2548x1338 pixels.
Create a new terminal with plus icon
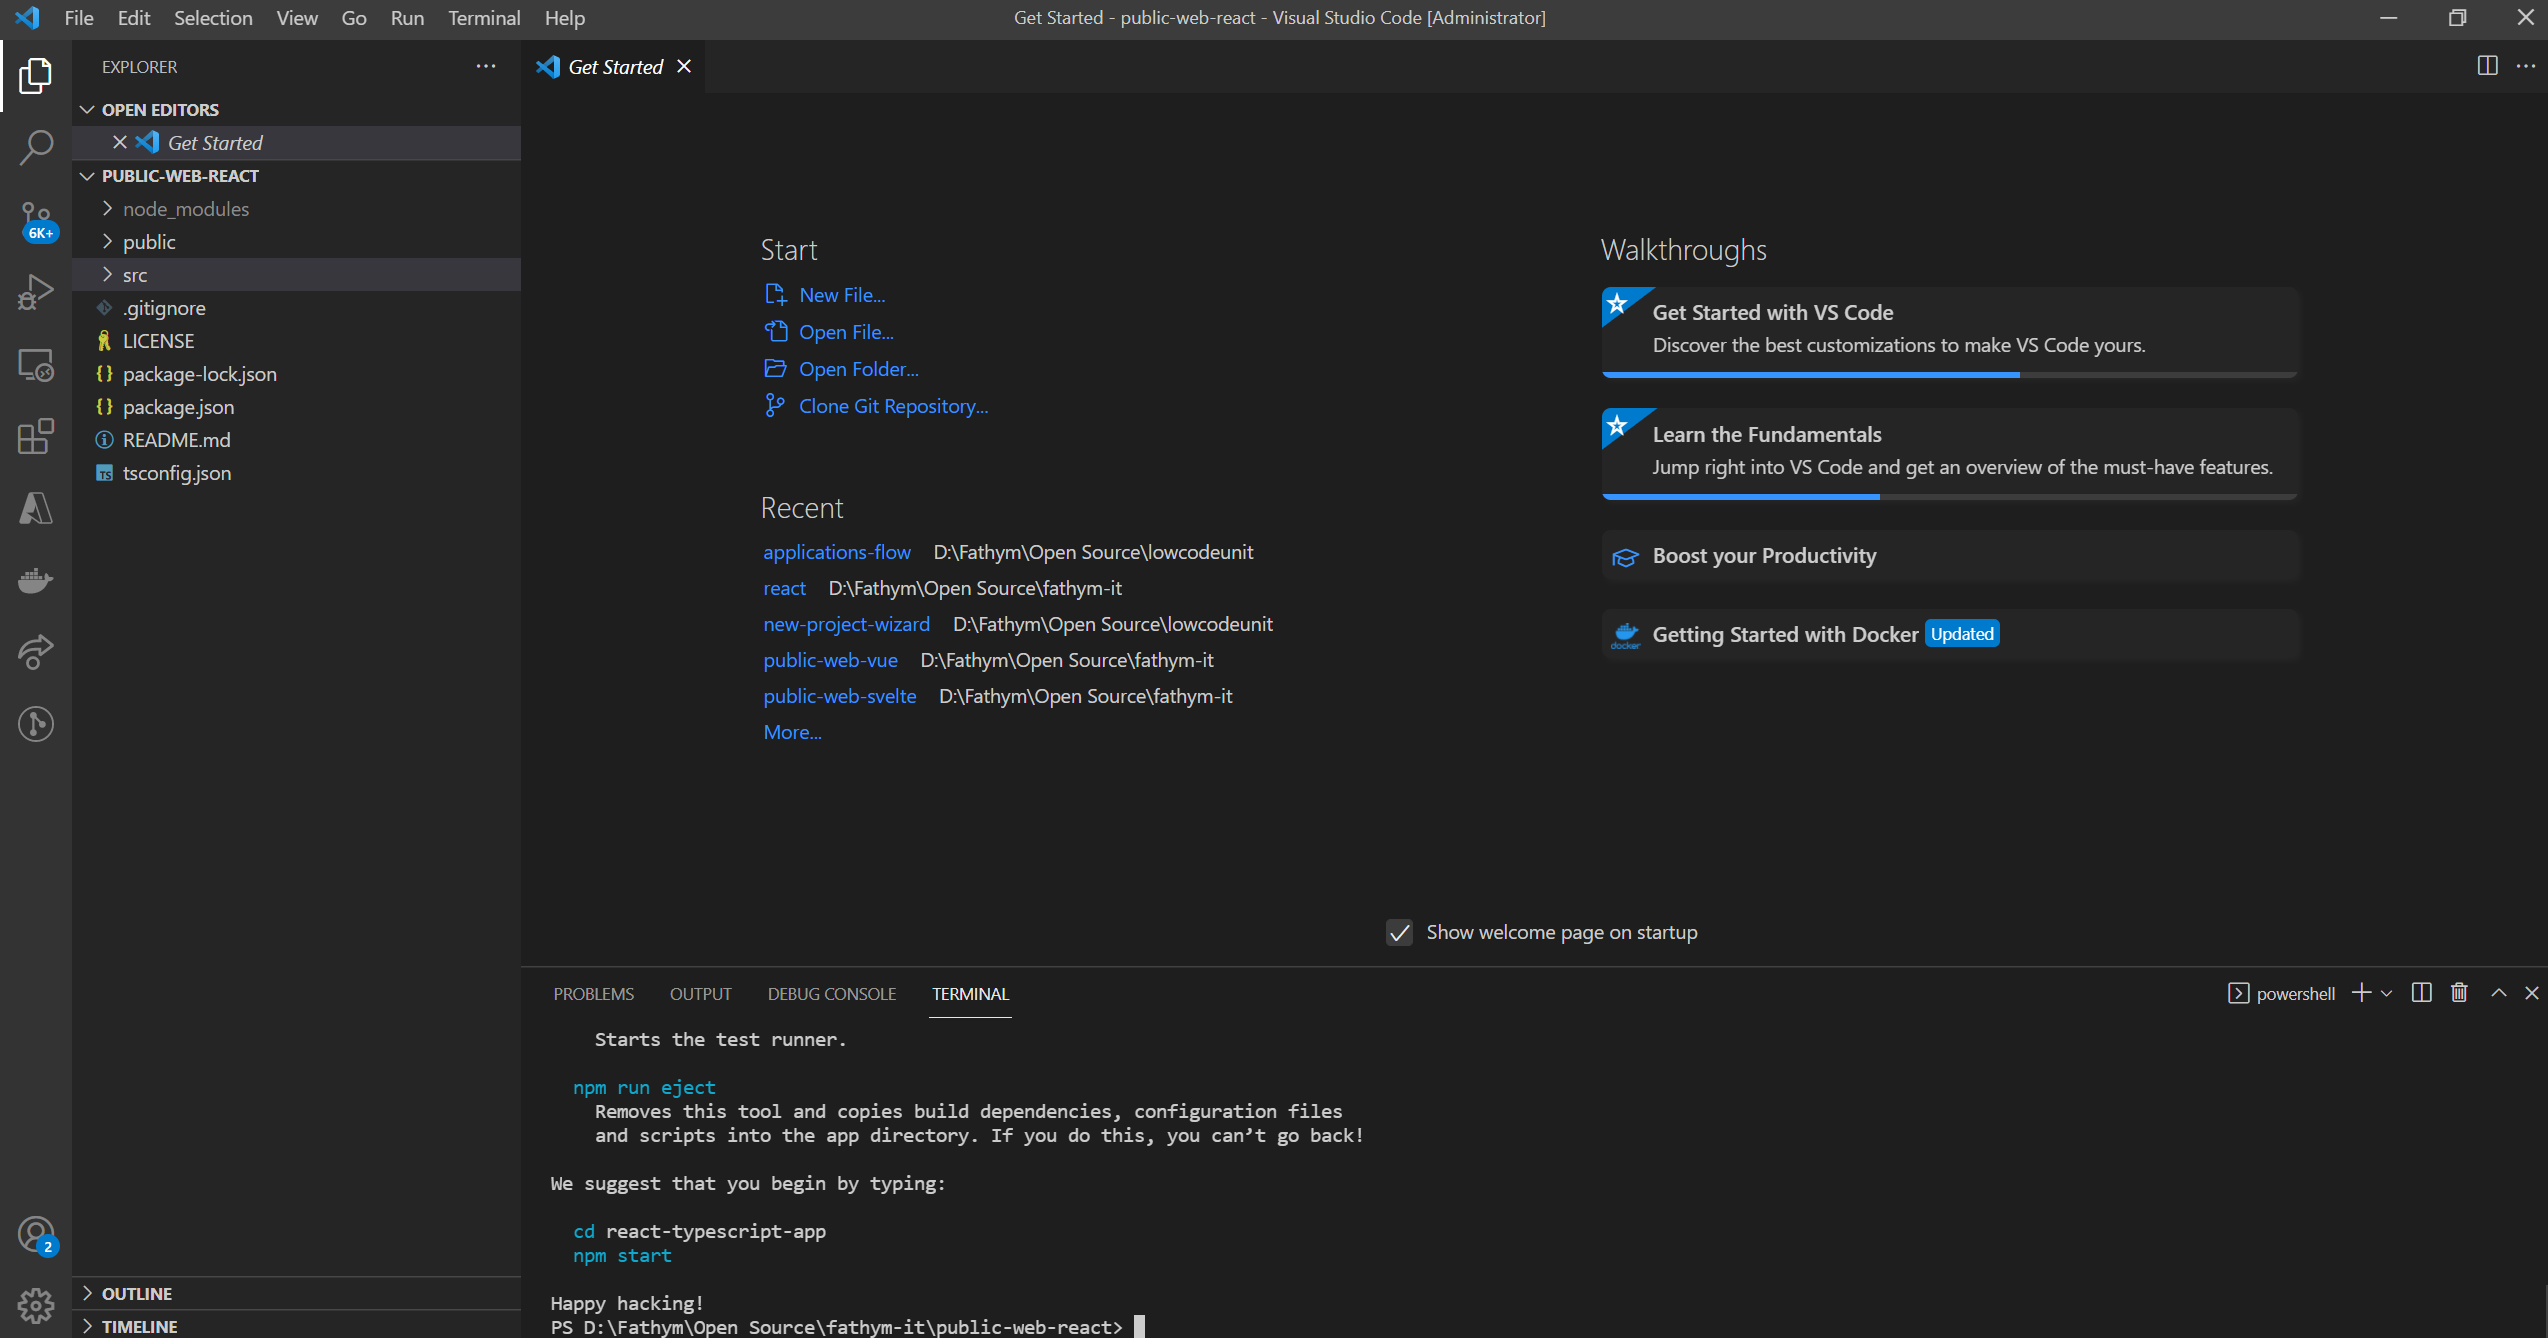[2361, 992]
